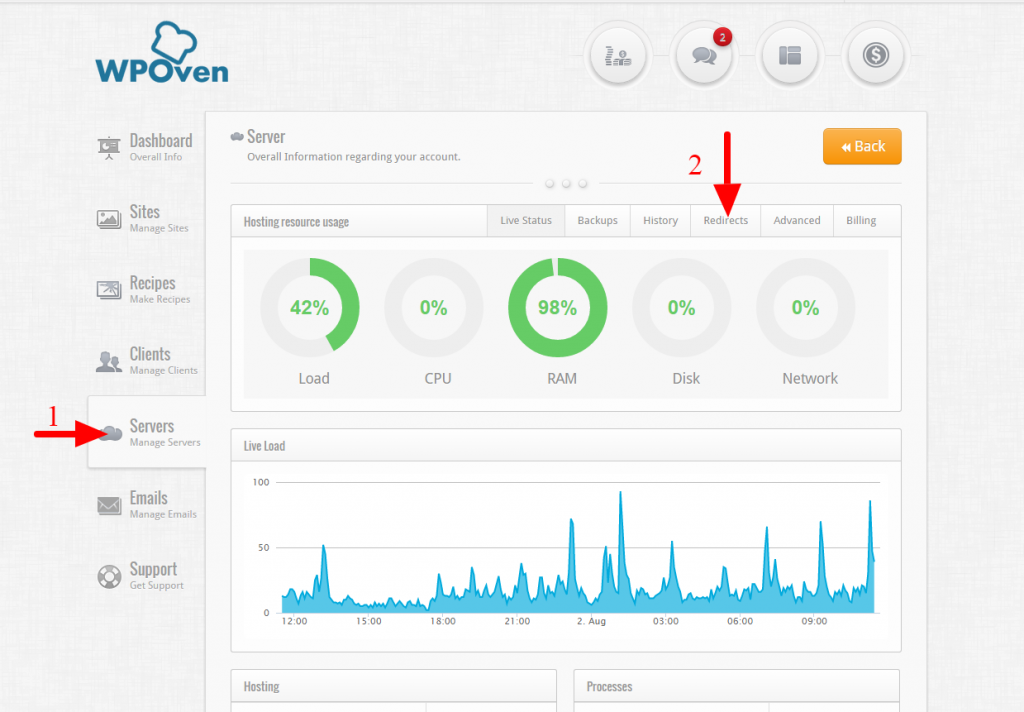Open the chat messages icon with badge
The width and height of the screenshot is (1024, 712).
coord(703,55)
